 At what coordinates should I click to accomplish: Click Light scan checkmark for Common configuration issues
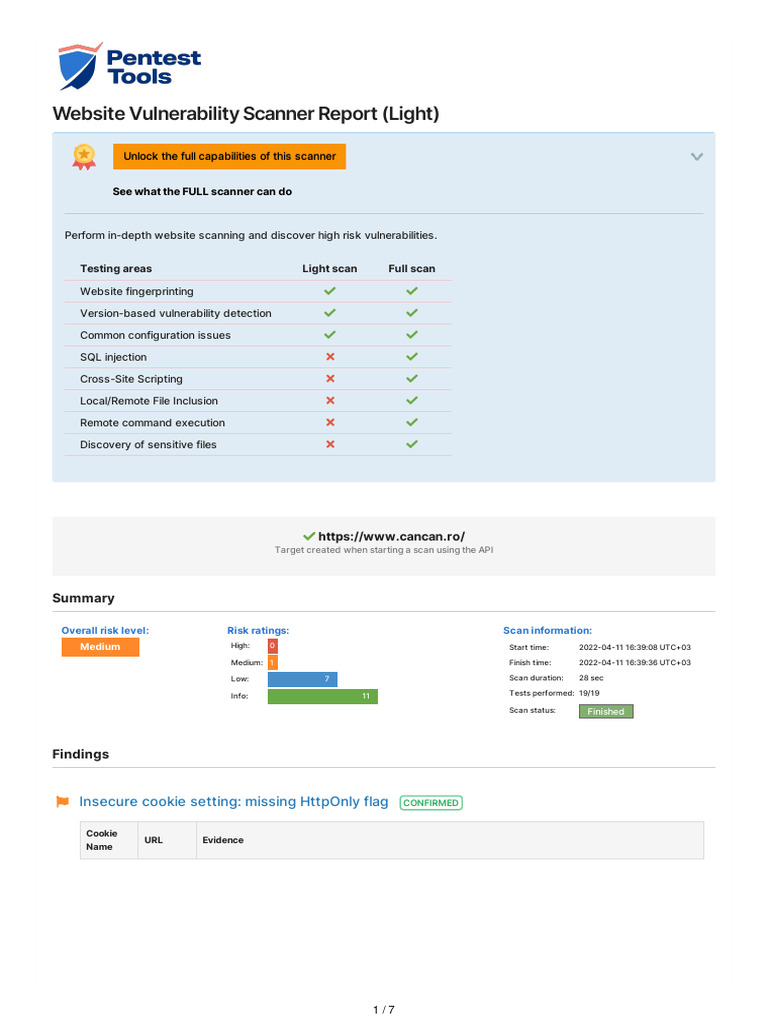pyautogui.click(x=330, y=335)
